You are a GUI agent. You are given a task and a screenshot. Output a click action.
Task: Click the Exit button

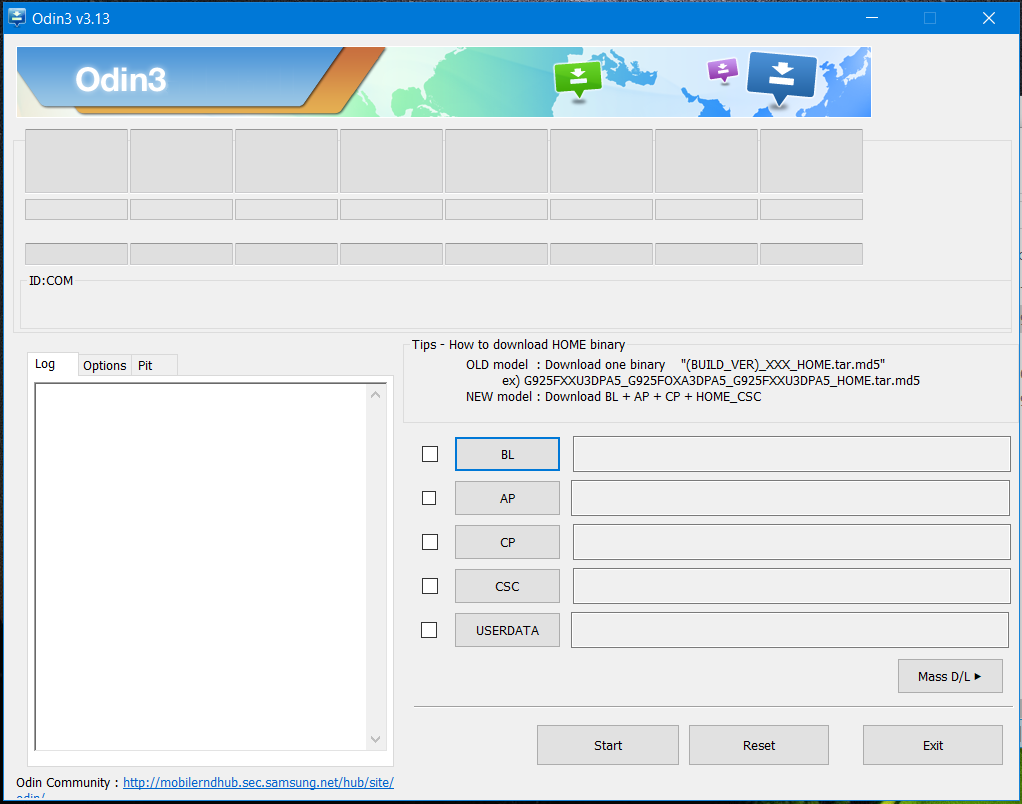(x=932, y=745)
